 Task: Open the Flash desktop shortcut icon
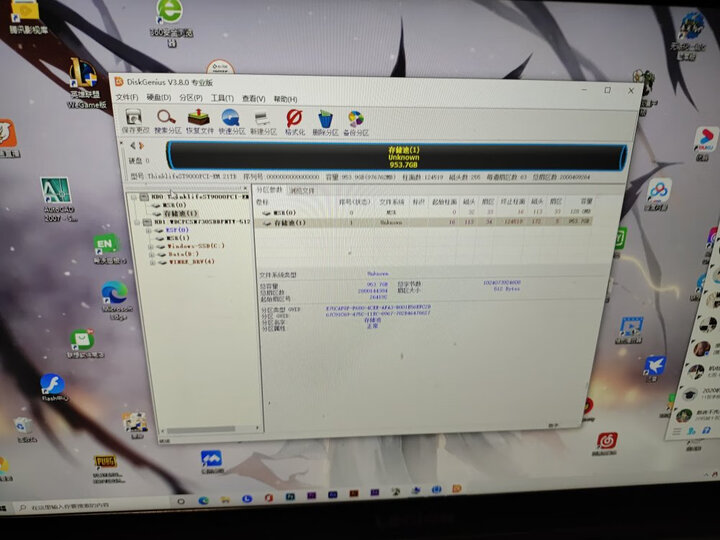53,388
